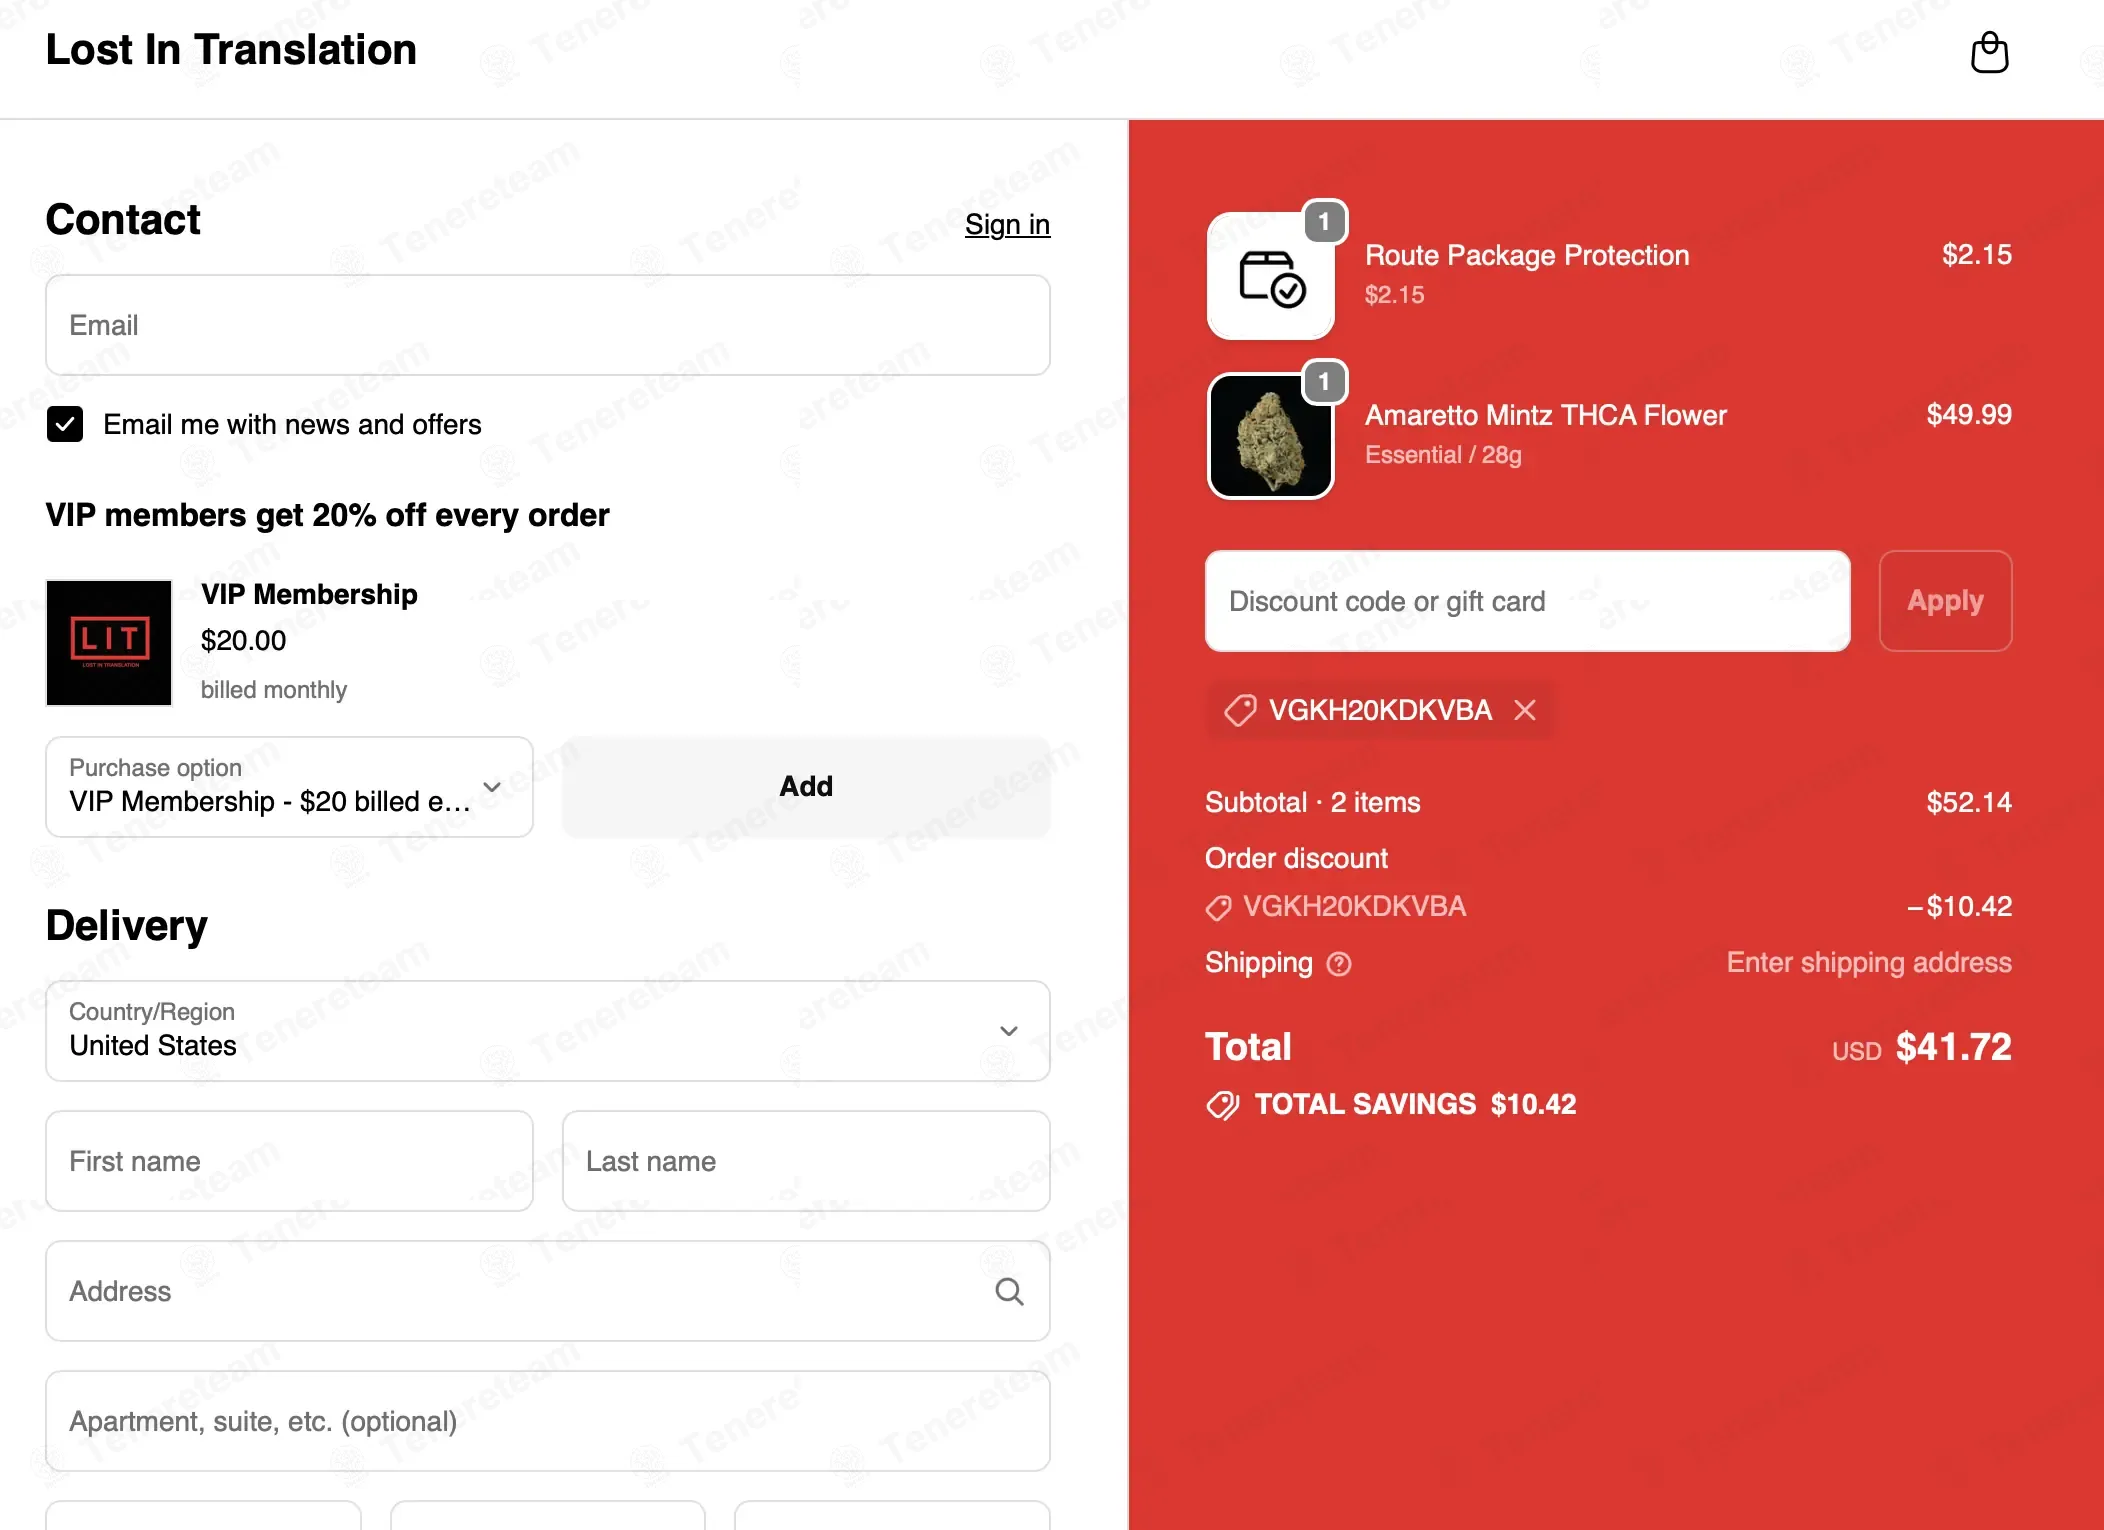Click the Sign in link

coord(1007,224)
